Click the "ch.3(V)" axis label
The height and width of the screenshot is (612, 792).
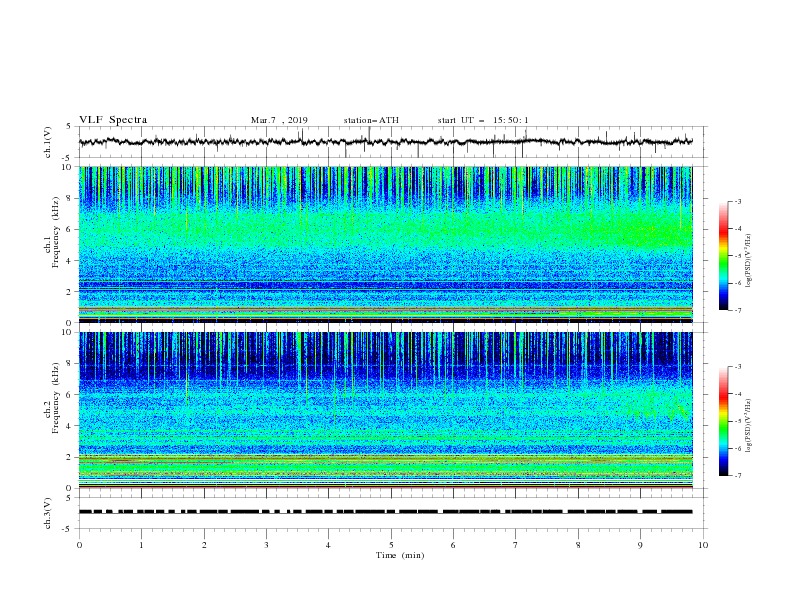[x=48, y=513]
